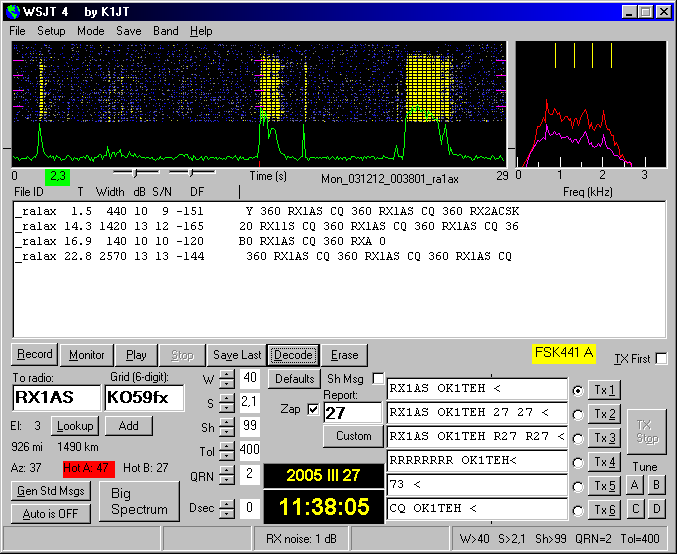This screenshot has height=554, width=677.
Task: Open the Setup menu
Action: tap(51, 31)
